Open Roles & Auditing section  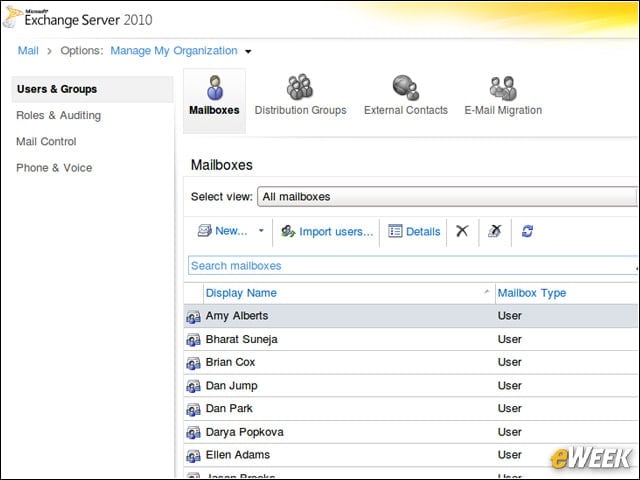click(58, 116)
